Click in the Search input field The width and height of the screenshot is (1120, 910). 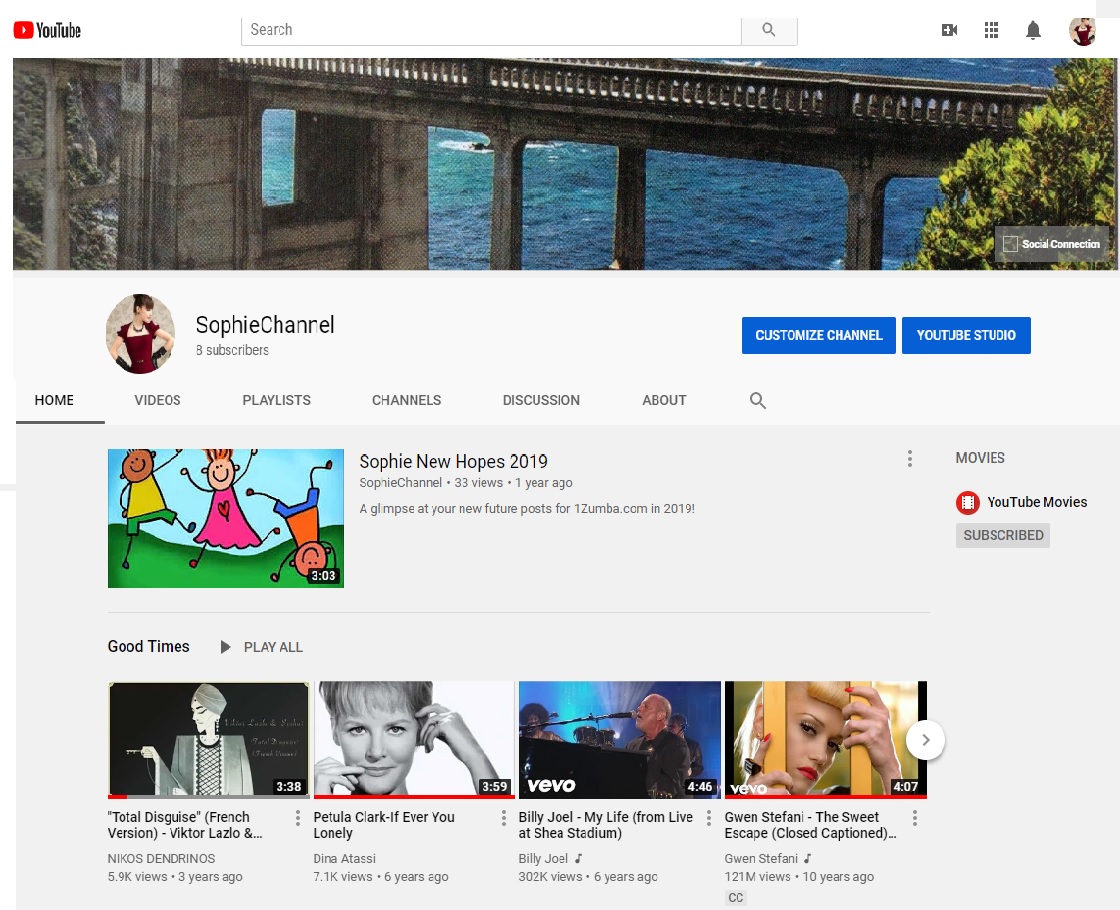click(x=490, y=30)
